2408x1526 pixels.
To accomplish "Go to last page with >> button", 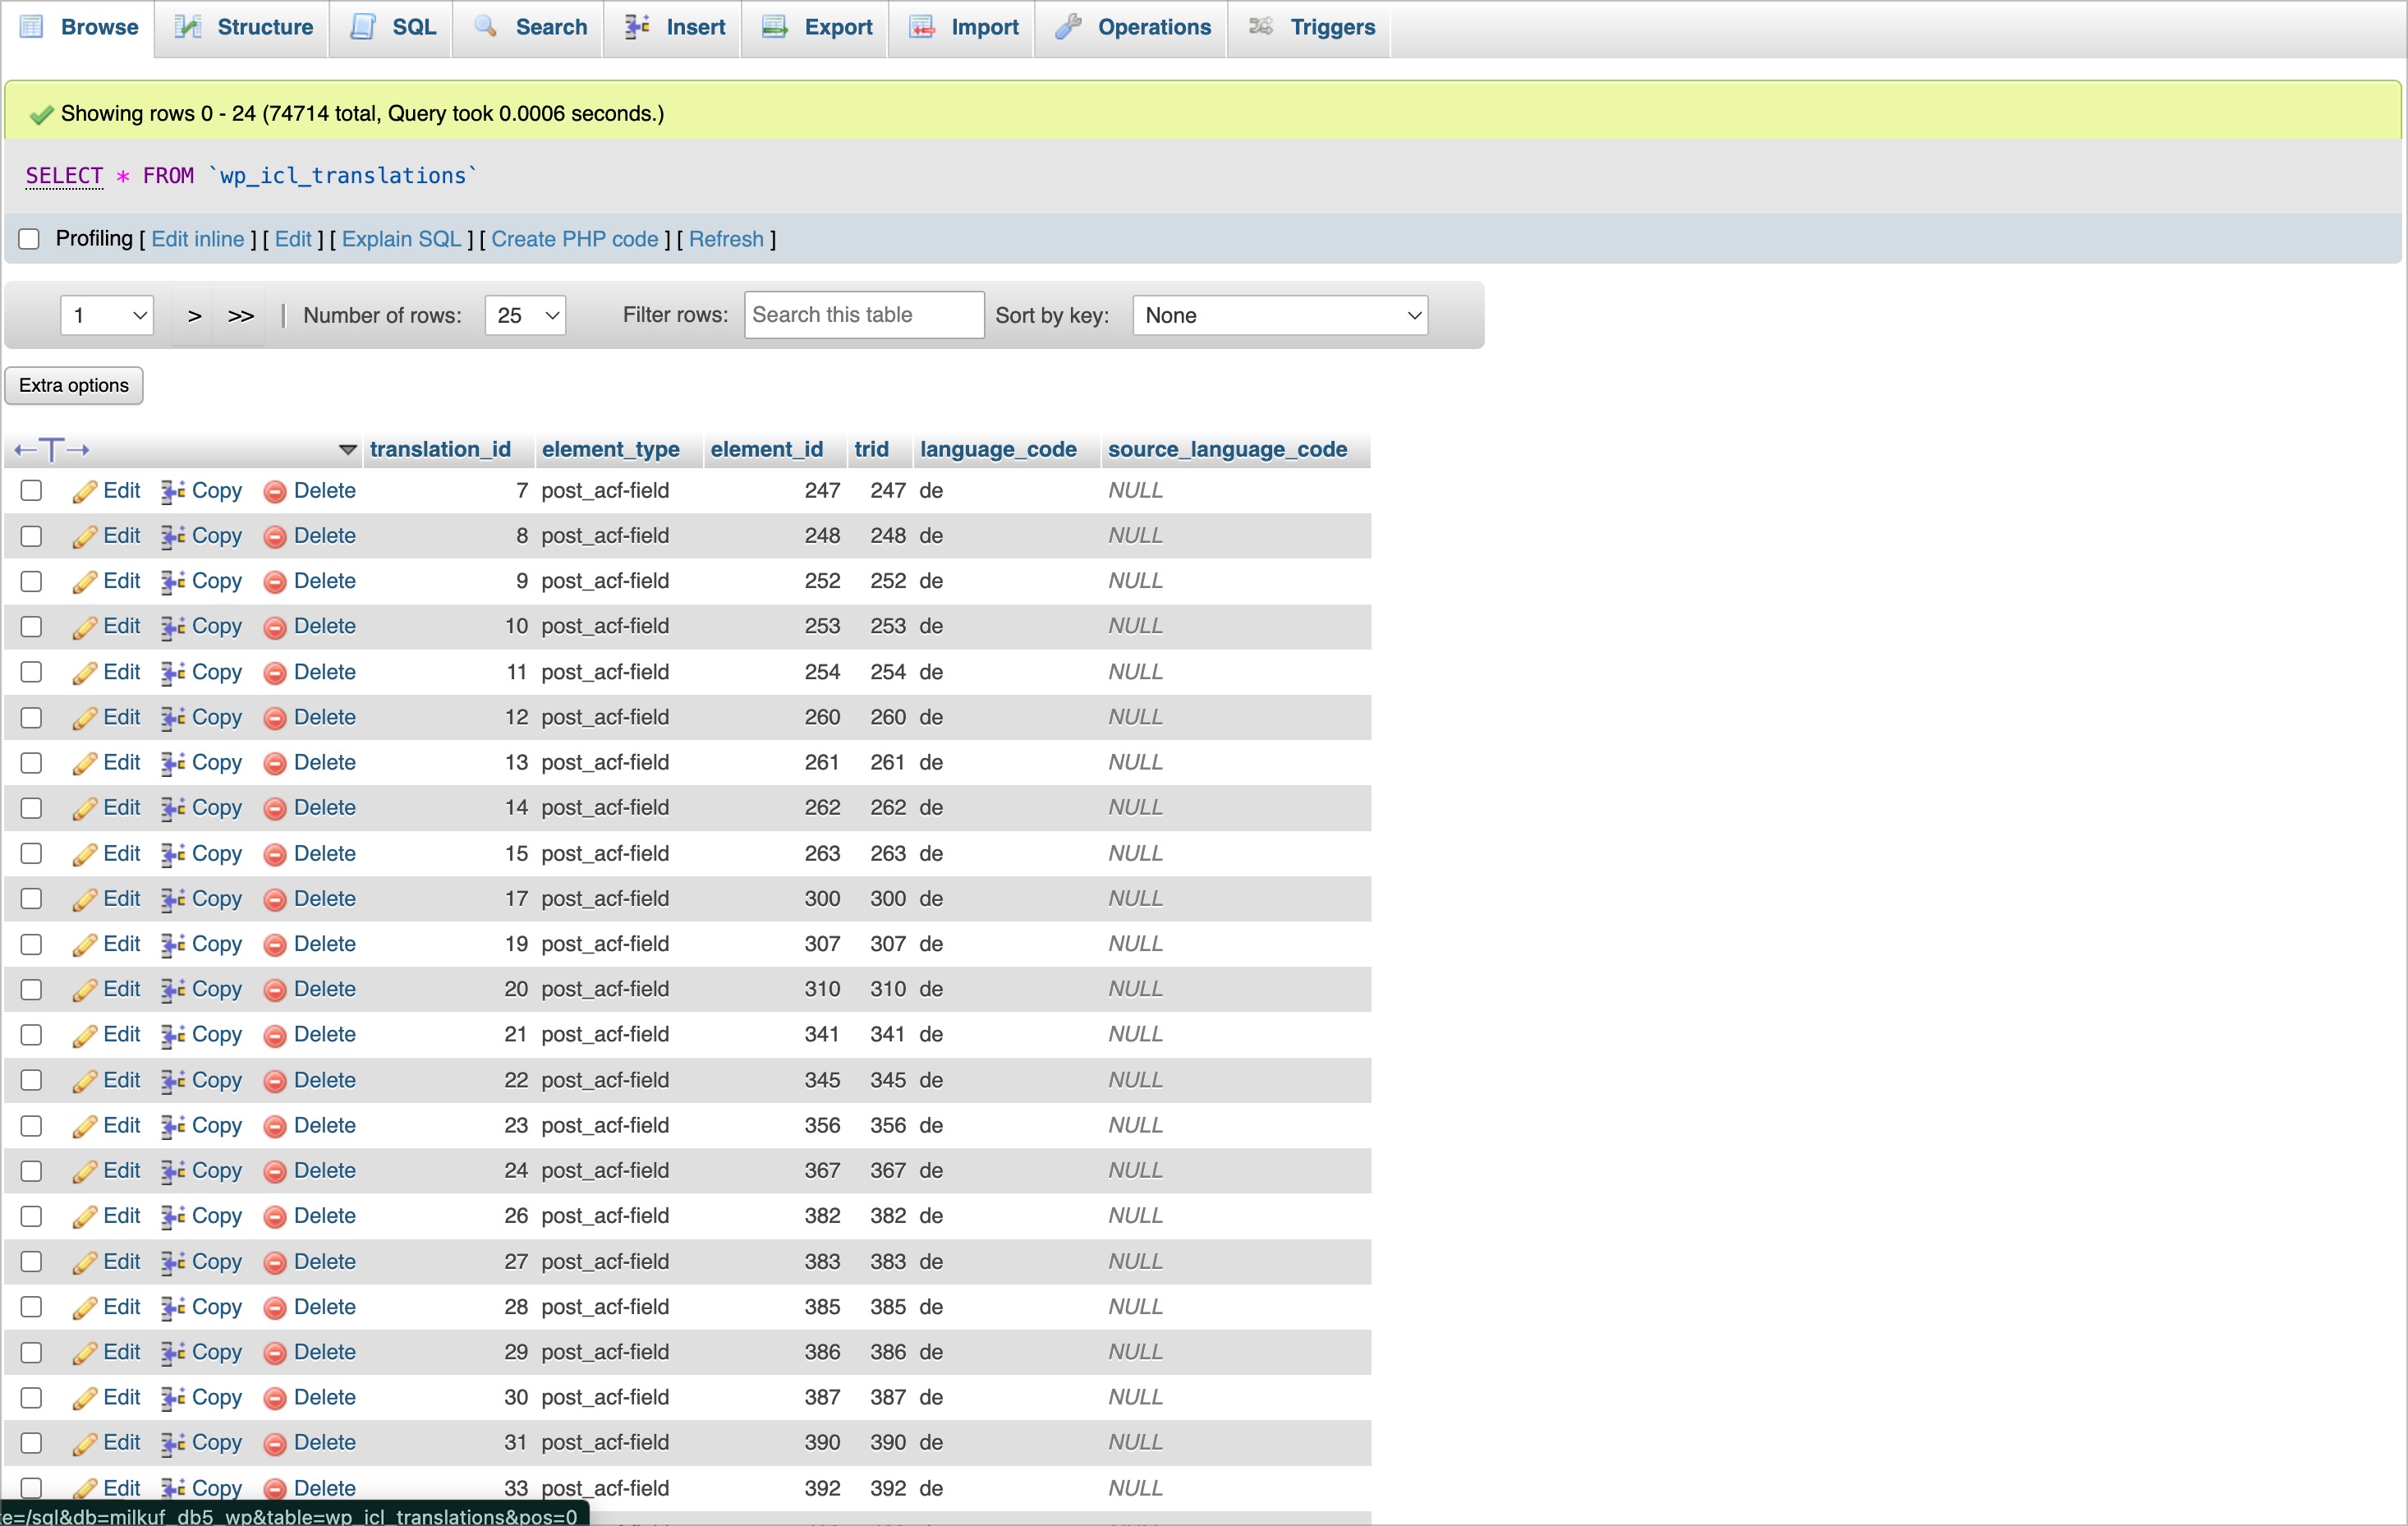I will [x=241, y=316].
